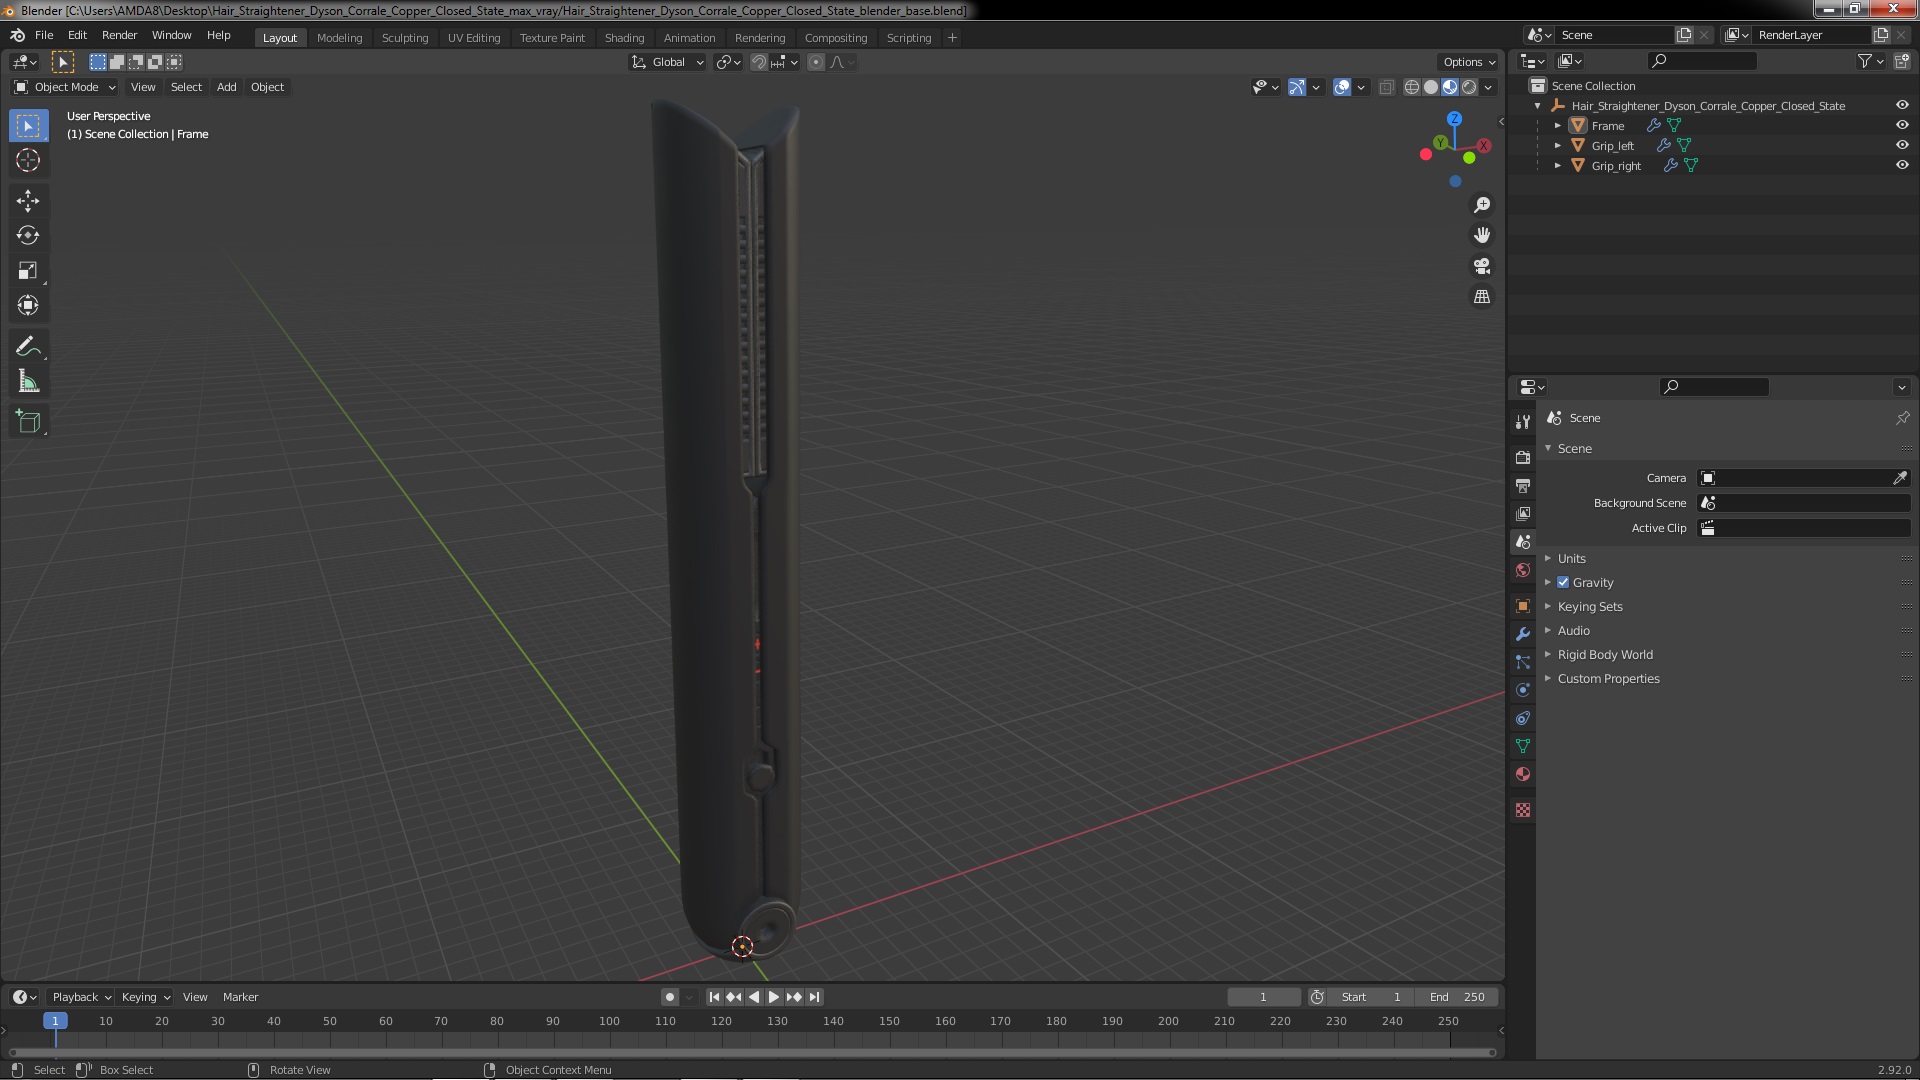
Task: Open the viewport Add menu
Action: pos(226,87)
